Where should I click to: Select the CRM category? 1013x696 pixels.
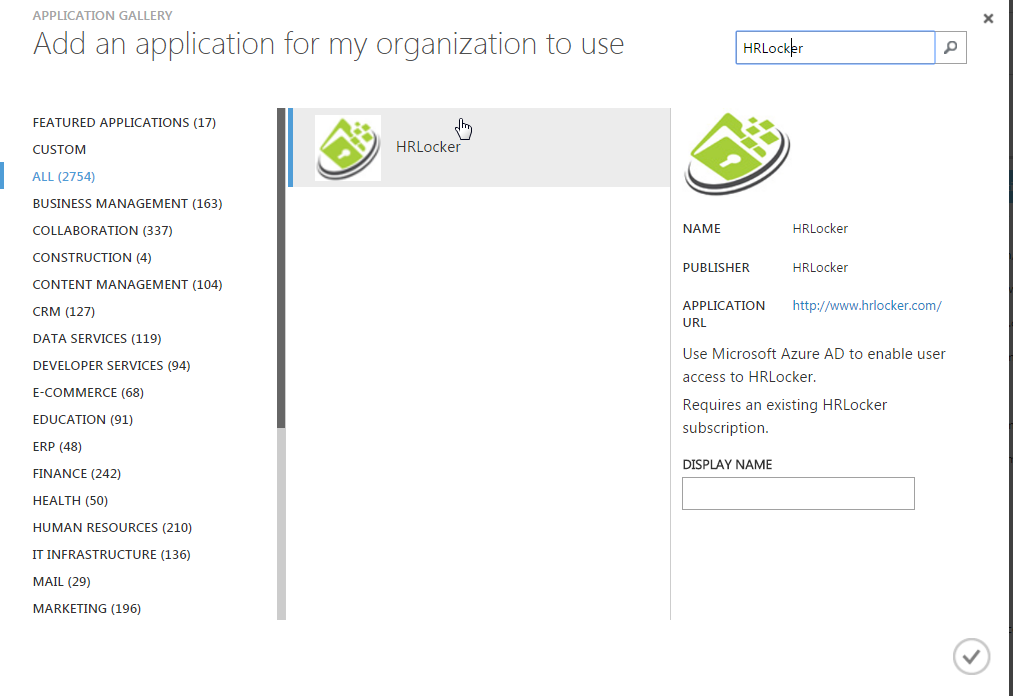point(63,312)
